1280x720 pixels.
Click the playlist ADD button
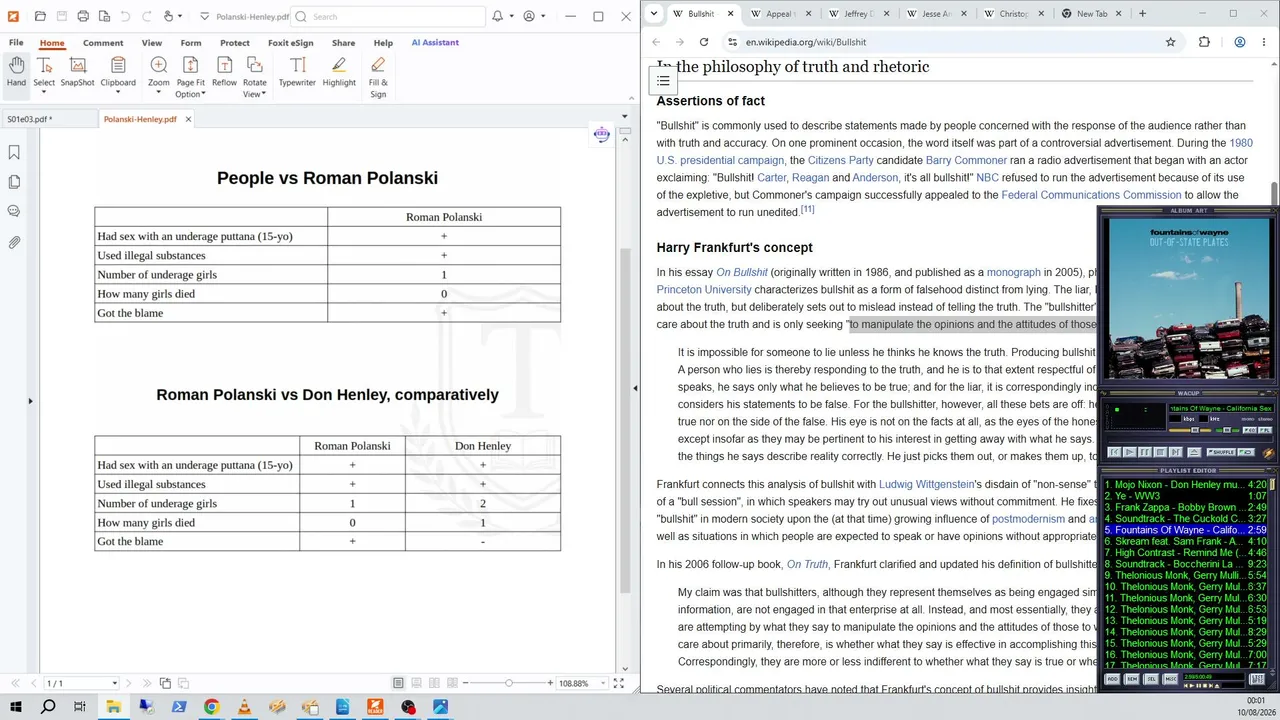[1112, 679]
